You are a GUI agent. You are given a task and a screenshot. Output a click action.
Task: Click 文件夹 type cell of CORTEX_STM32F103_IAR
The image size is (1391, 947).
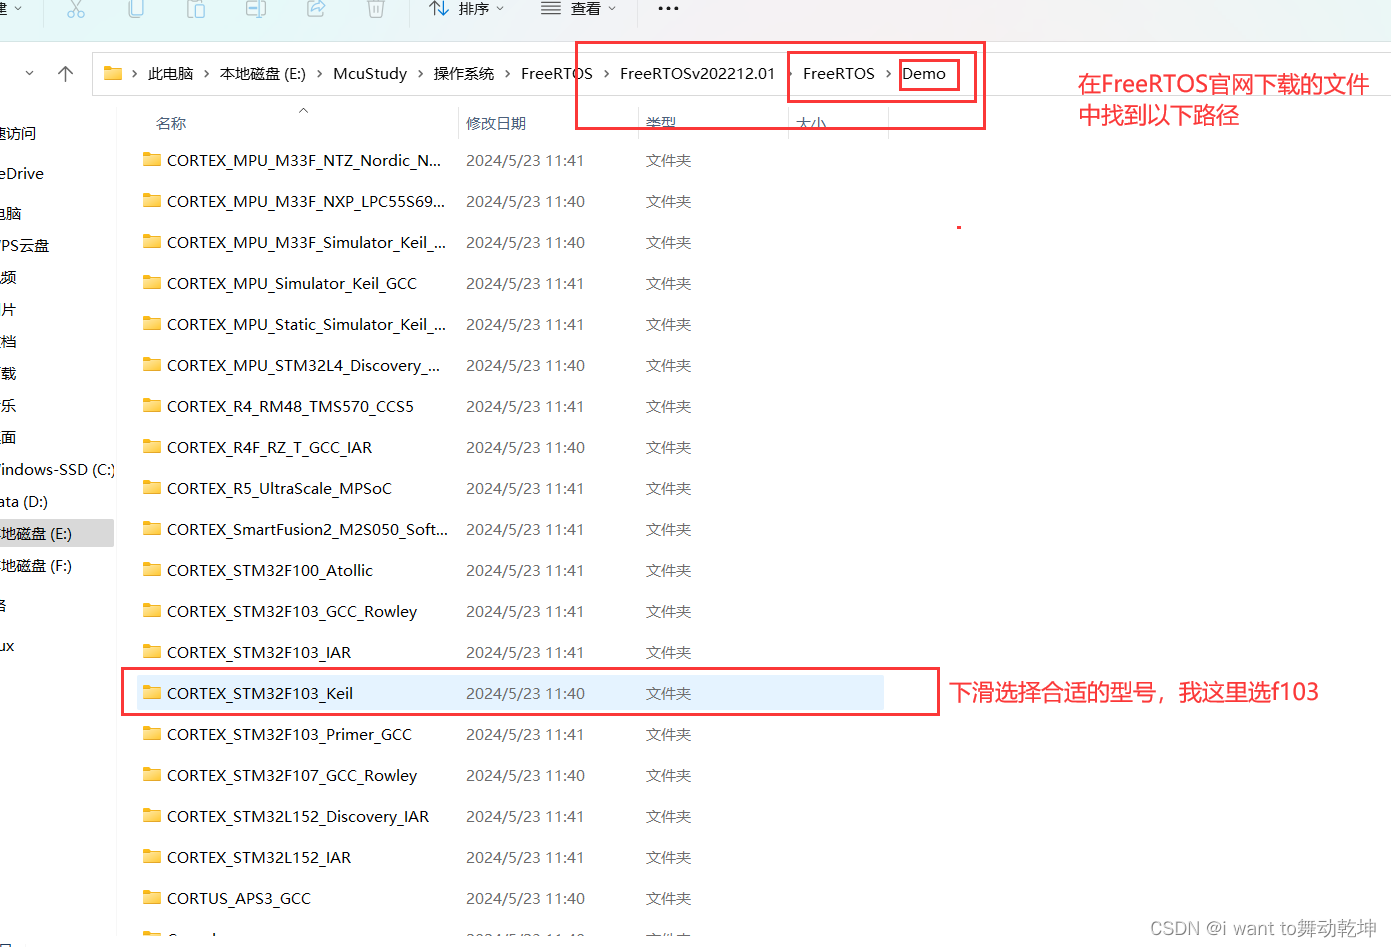click(668, 653)
